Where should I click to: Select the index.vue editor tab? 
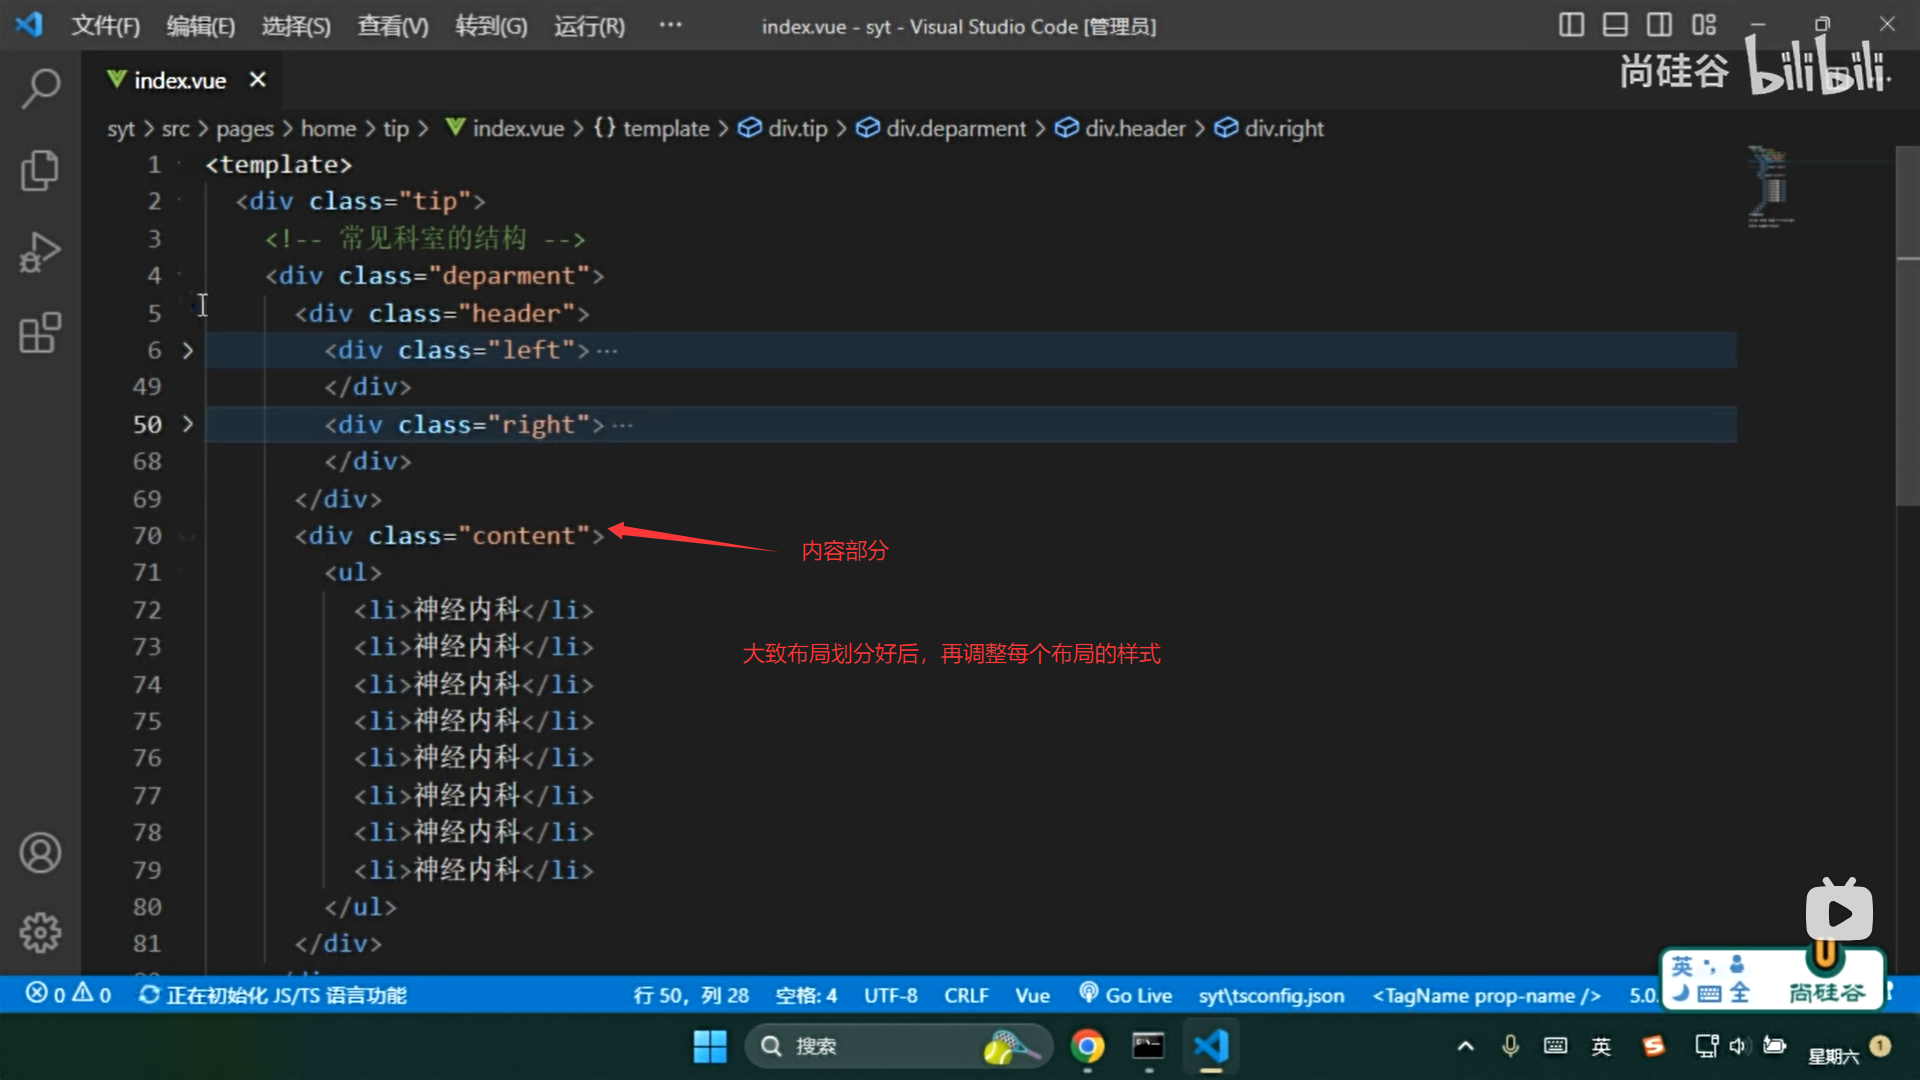[x=179, y=80]
